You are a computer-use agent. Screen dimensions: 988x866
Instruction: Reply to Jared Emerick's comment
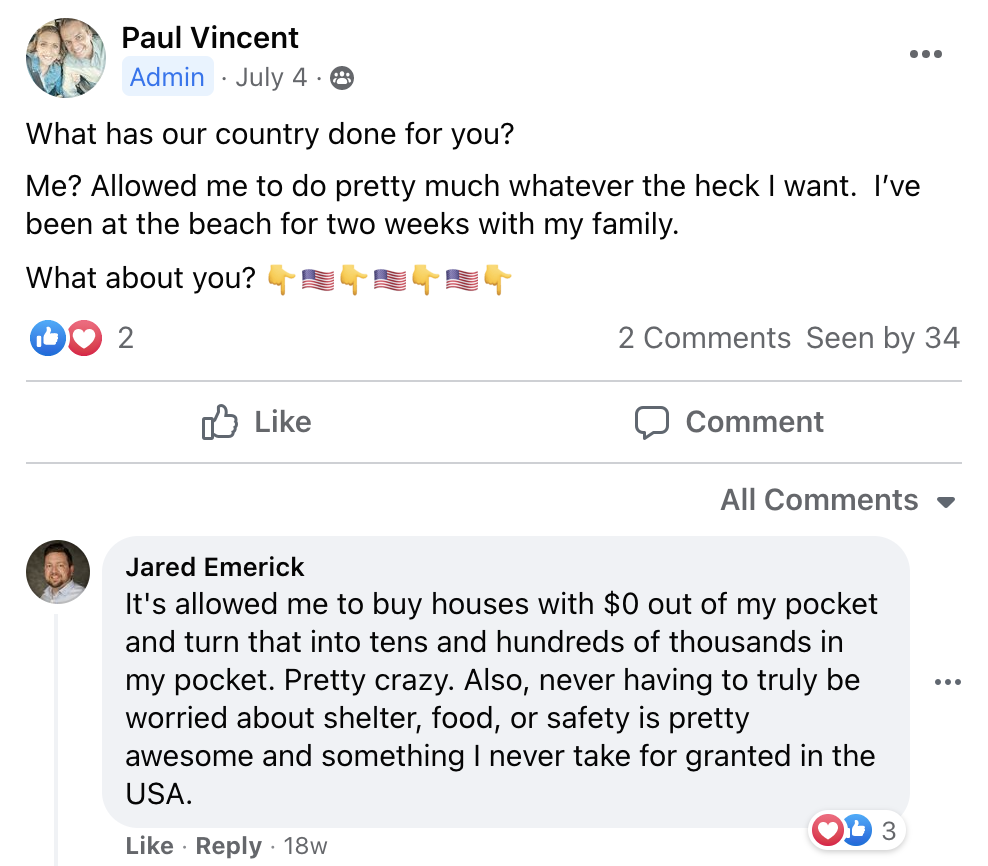(x=228, y=846)
